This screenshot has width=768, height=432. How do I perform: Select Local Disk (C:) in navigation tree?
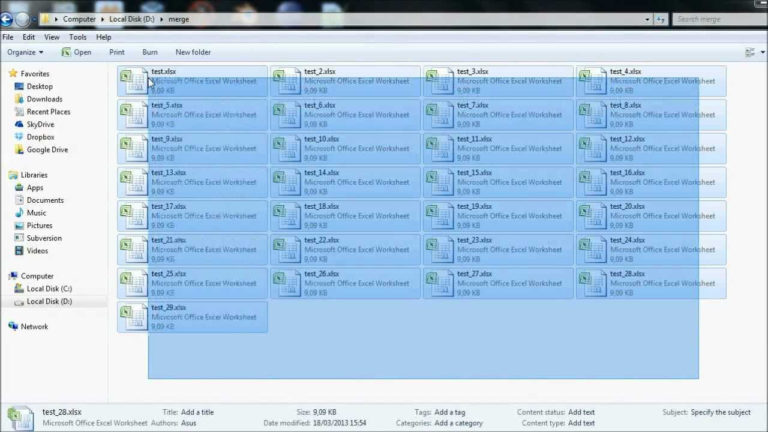click(x=49, y=288)
